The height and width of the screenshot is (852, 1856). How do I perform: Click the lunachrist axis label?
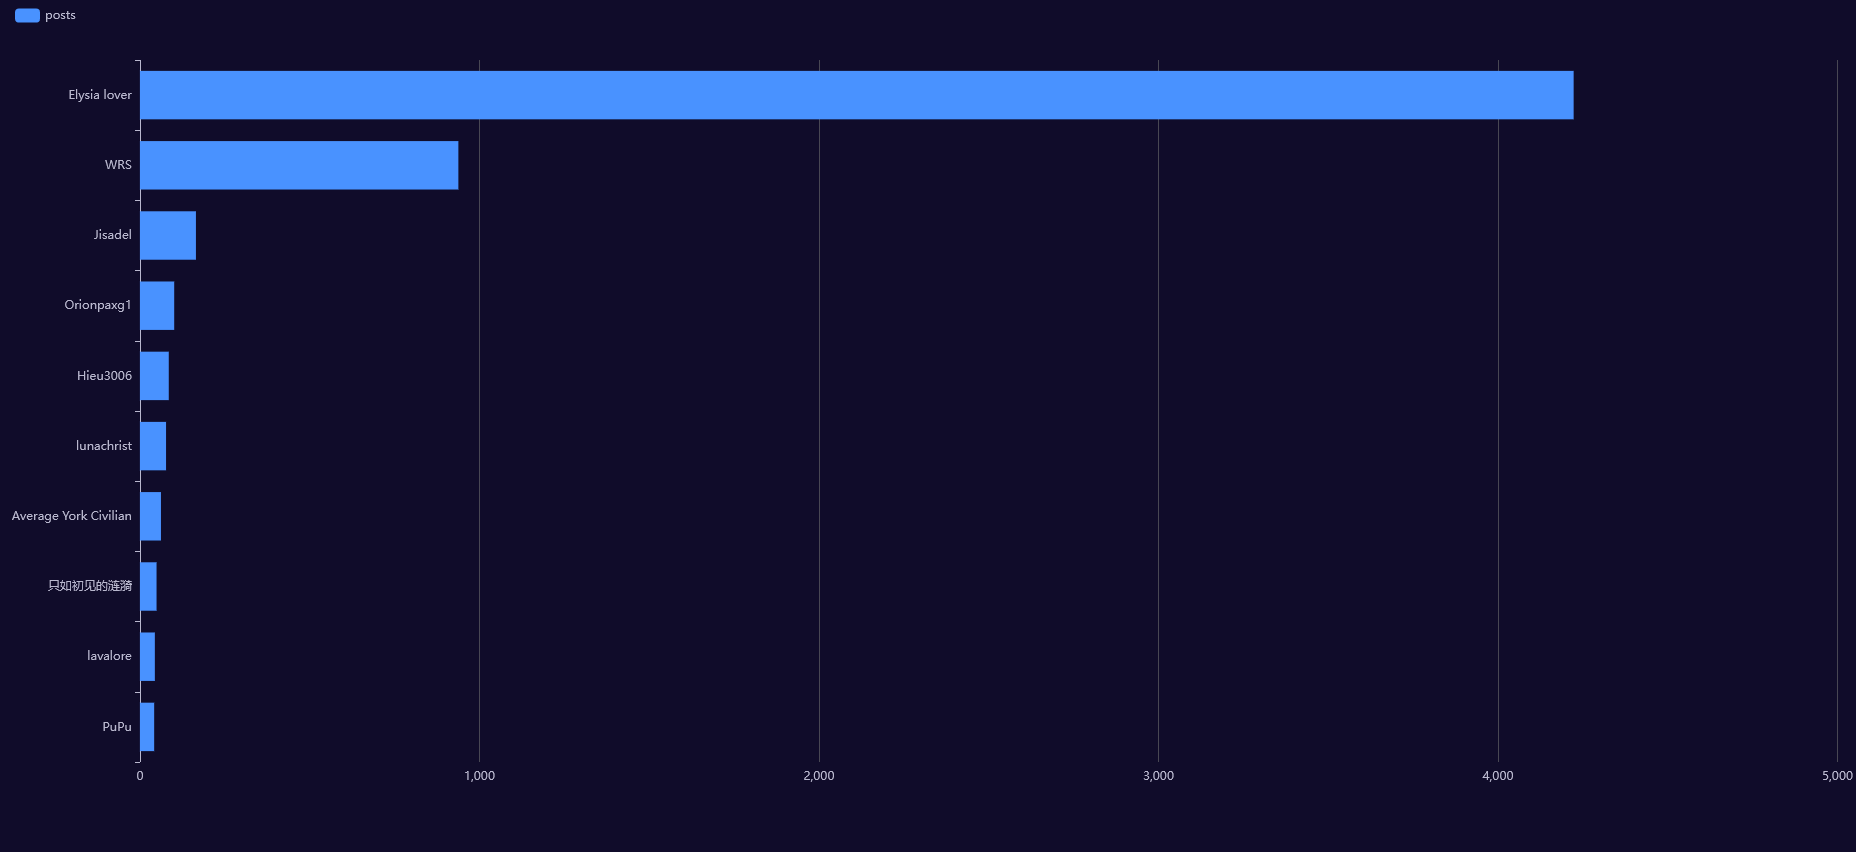104,446
